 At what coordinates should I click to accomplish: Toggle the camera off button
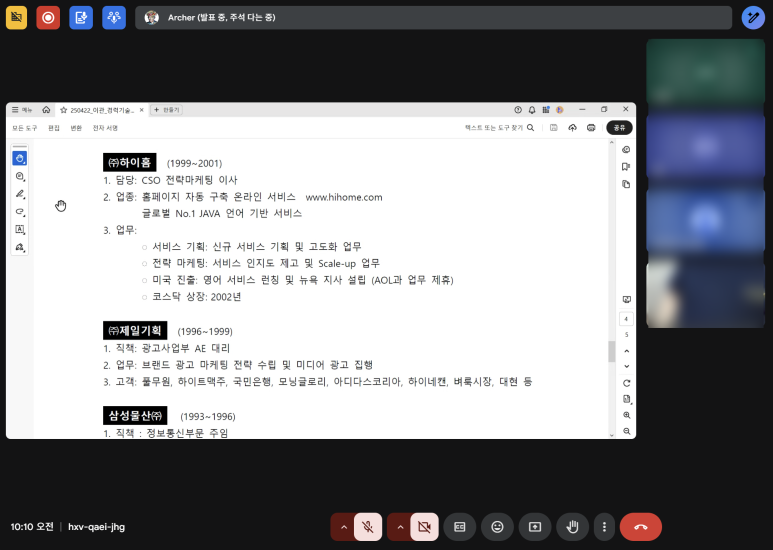pyautogui.click(x=424, y=527)
